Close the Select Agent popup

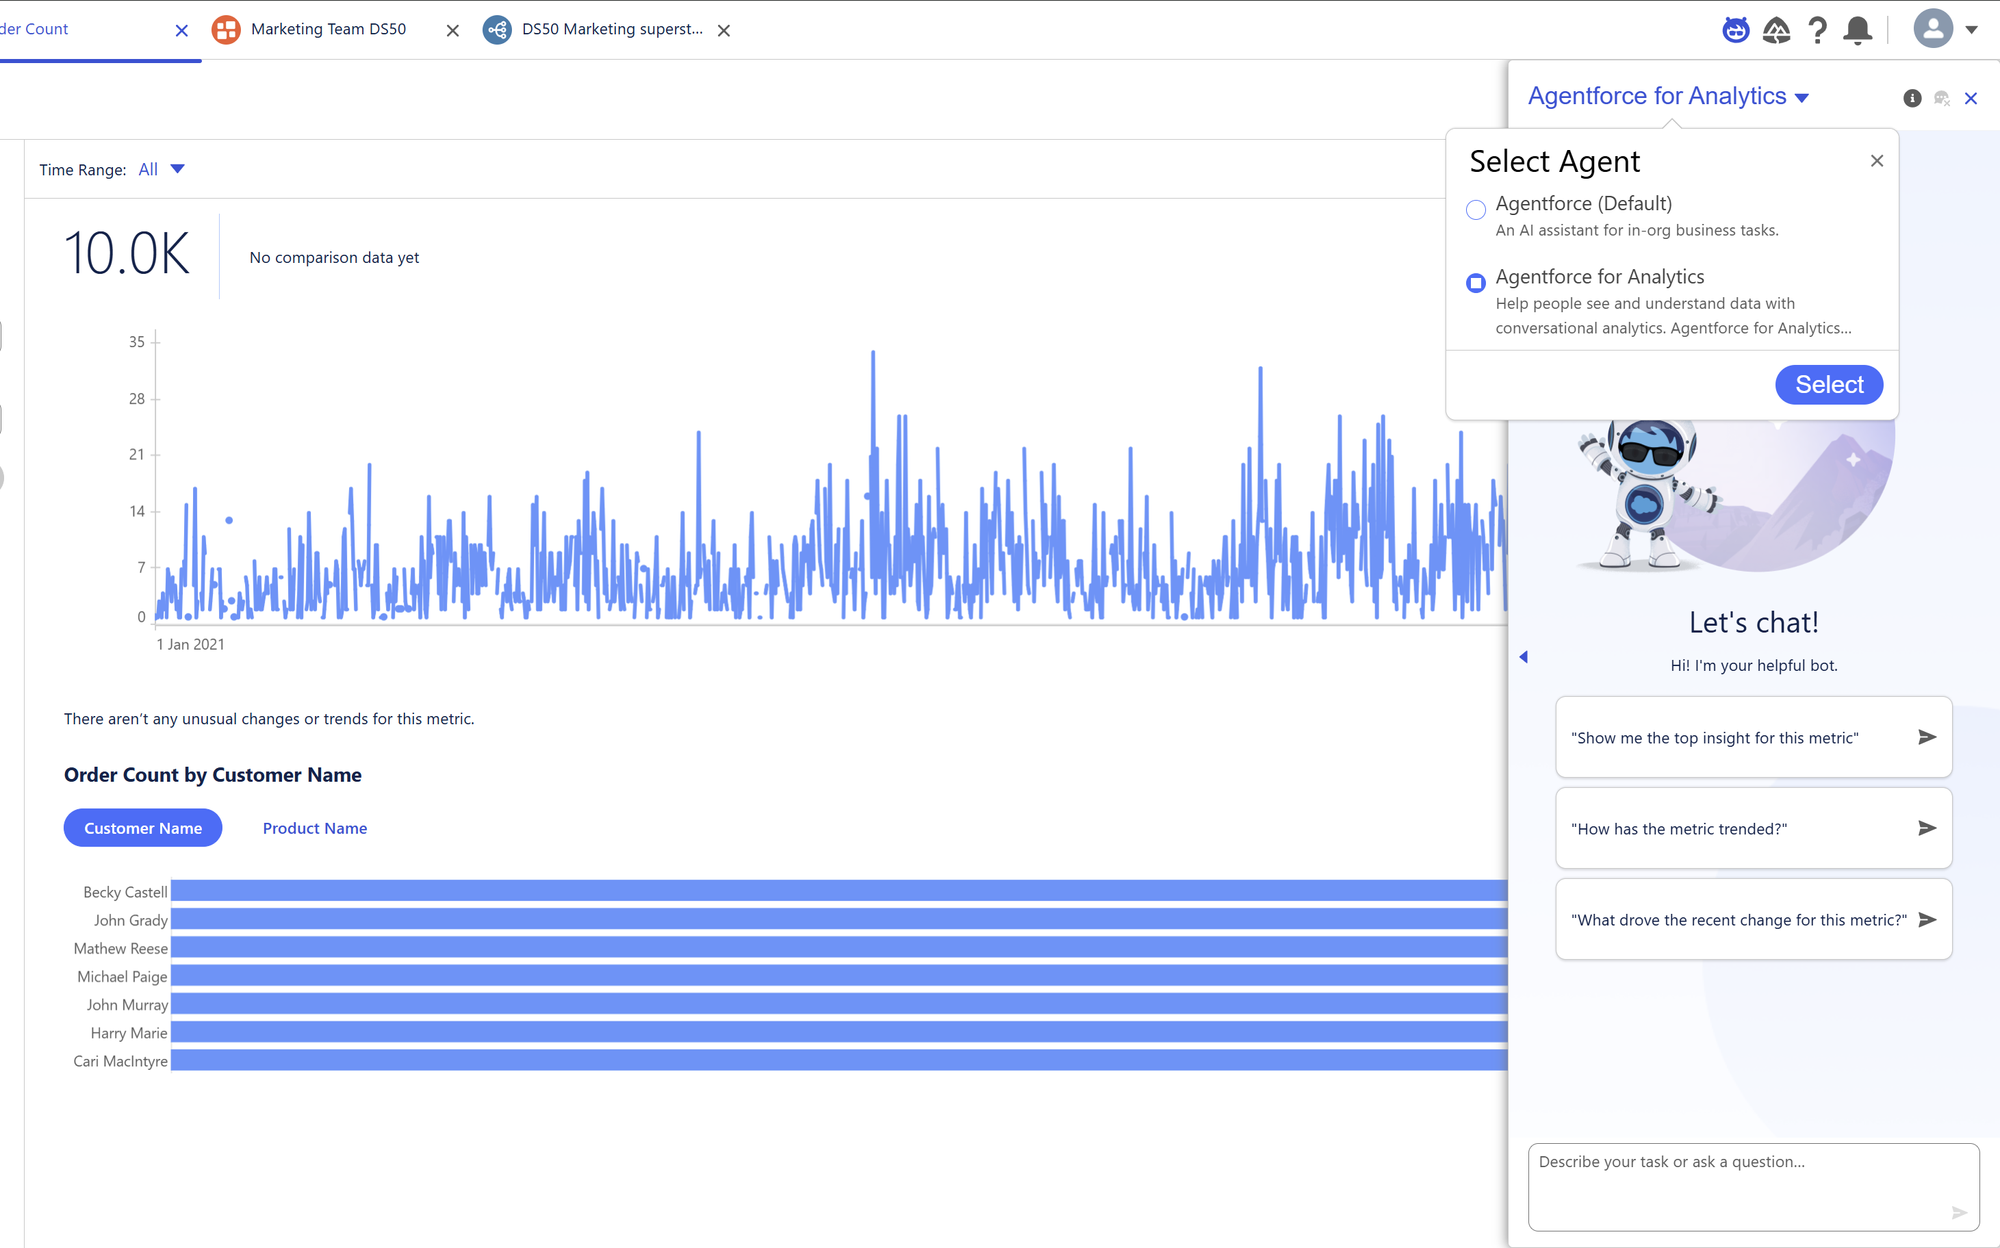pos(1877,161)
